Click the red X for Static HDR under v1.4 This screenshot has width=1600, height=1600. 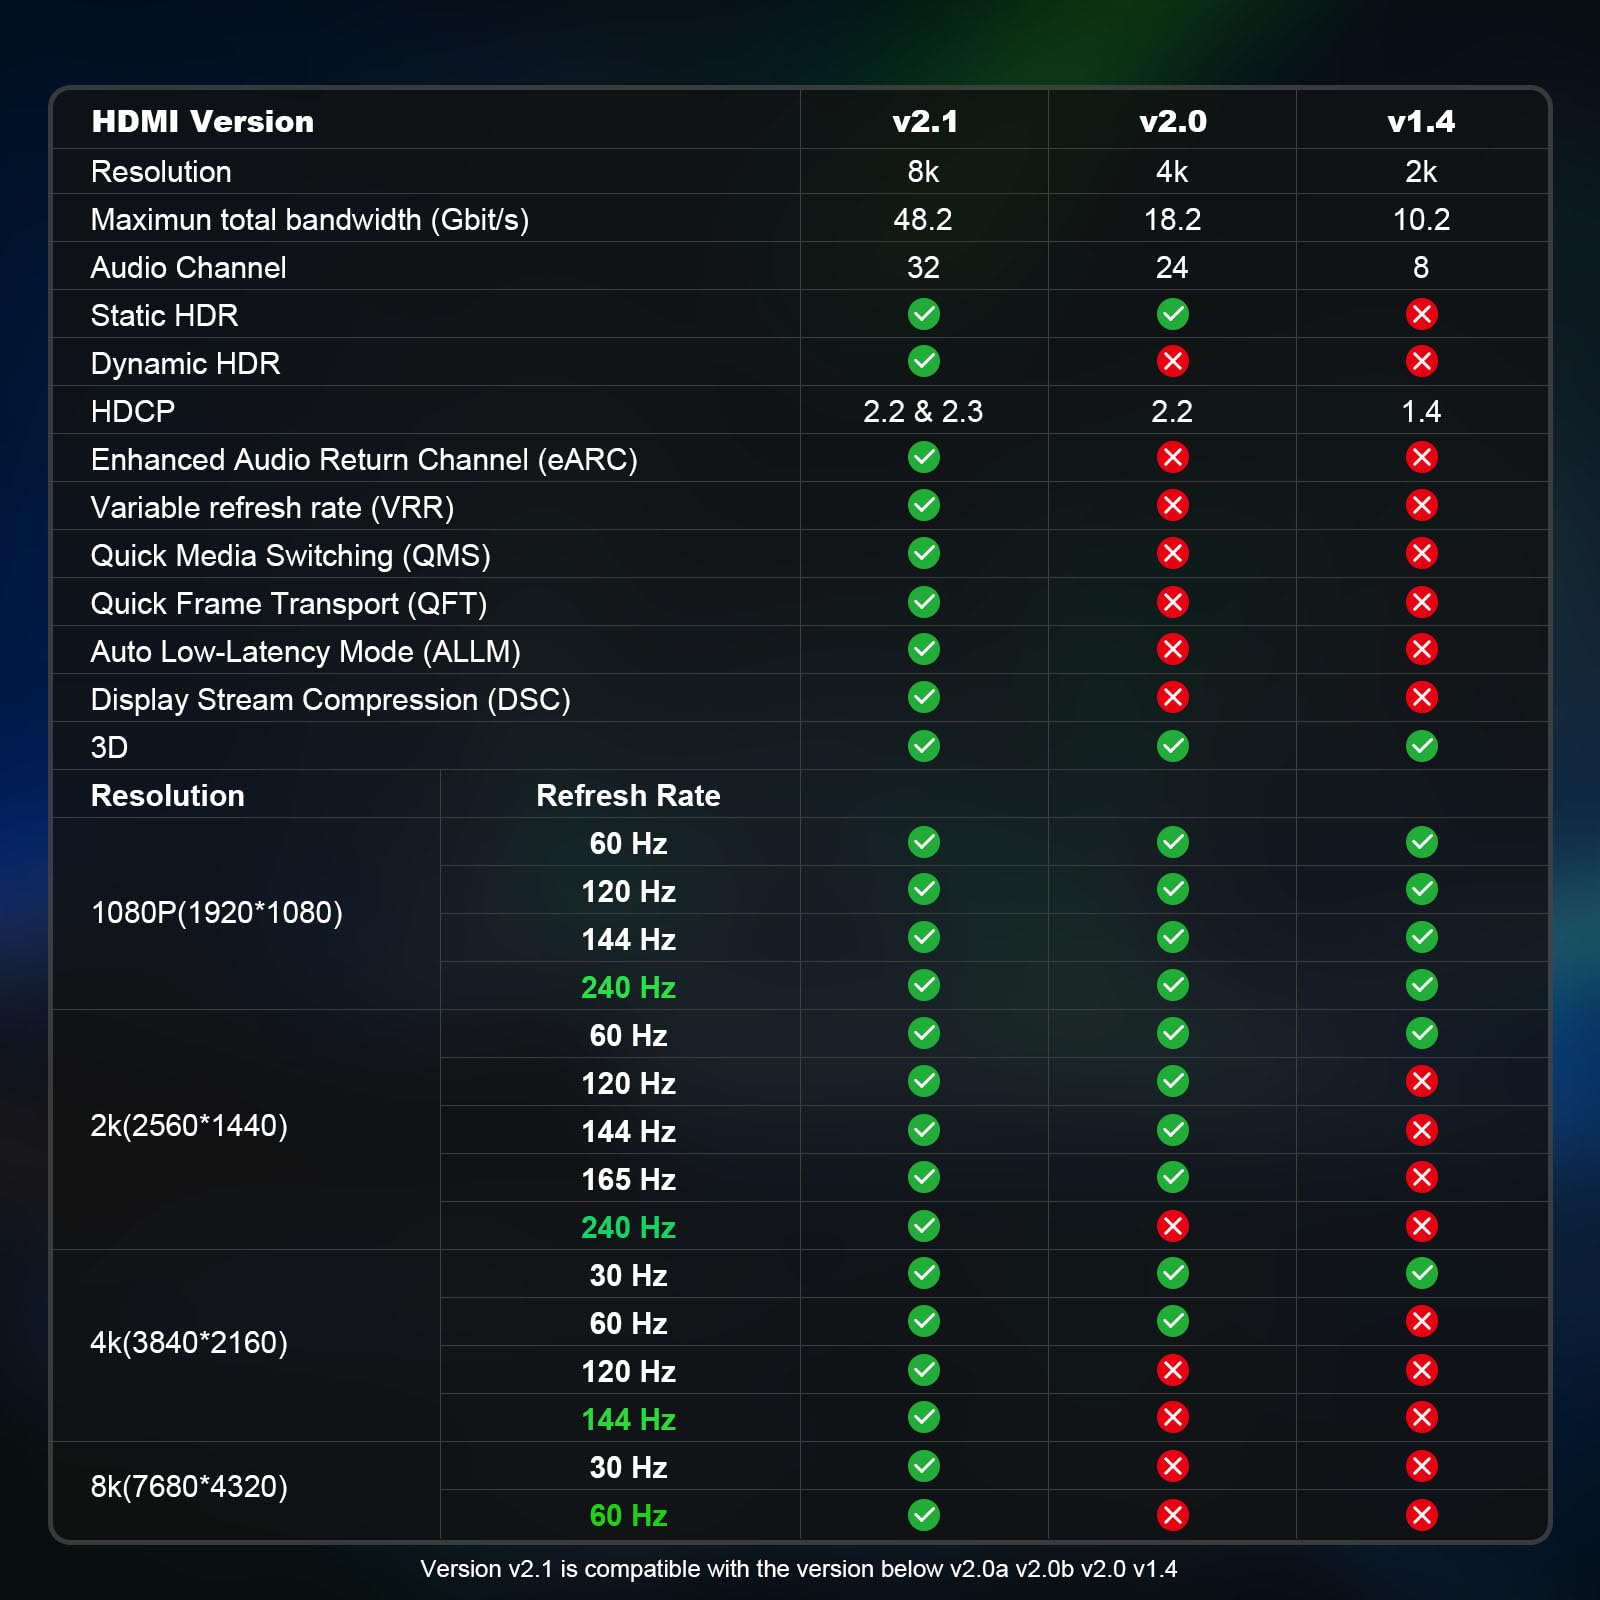tap(1421, 314)
